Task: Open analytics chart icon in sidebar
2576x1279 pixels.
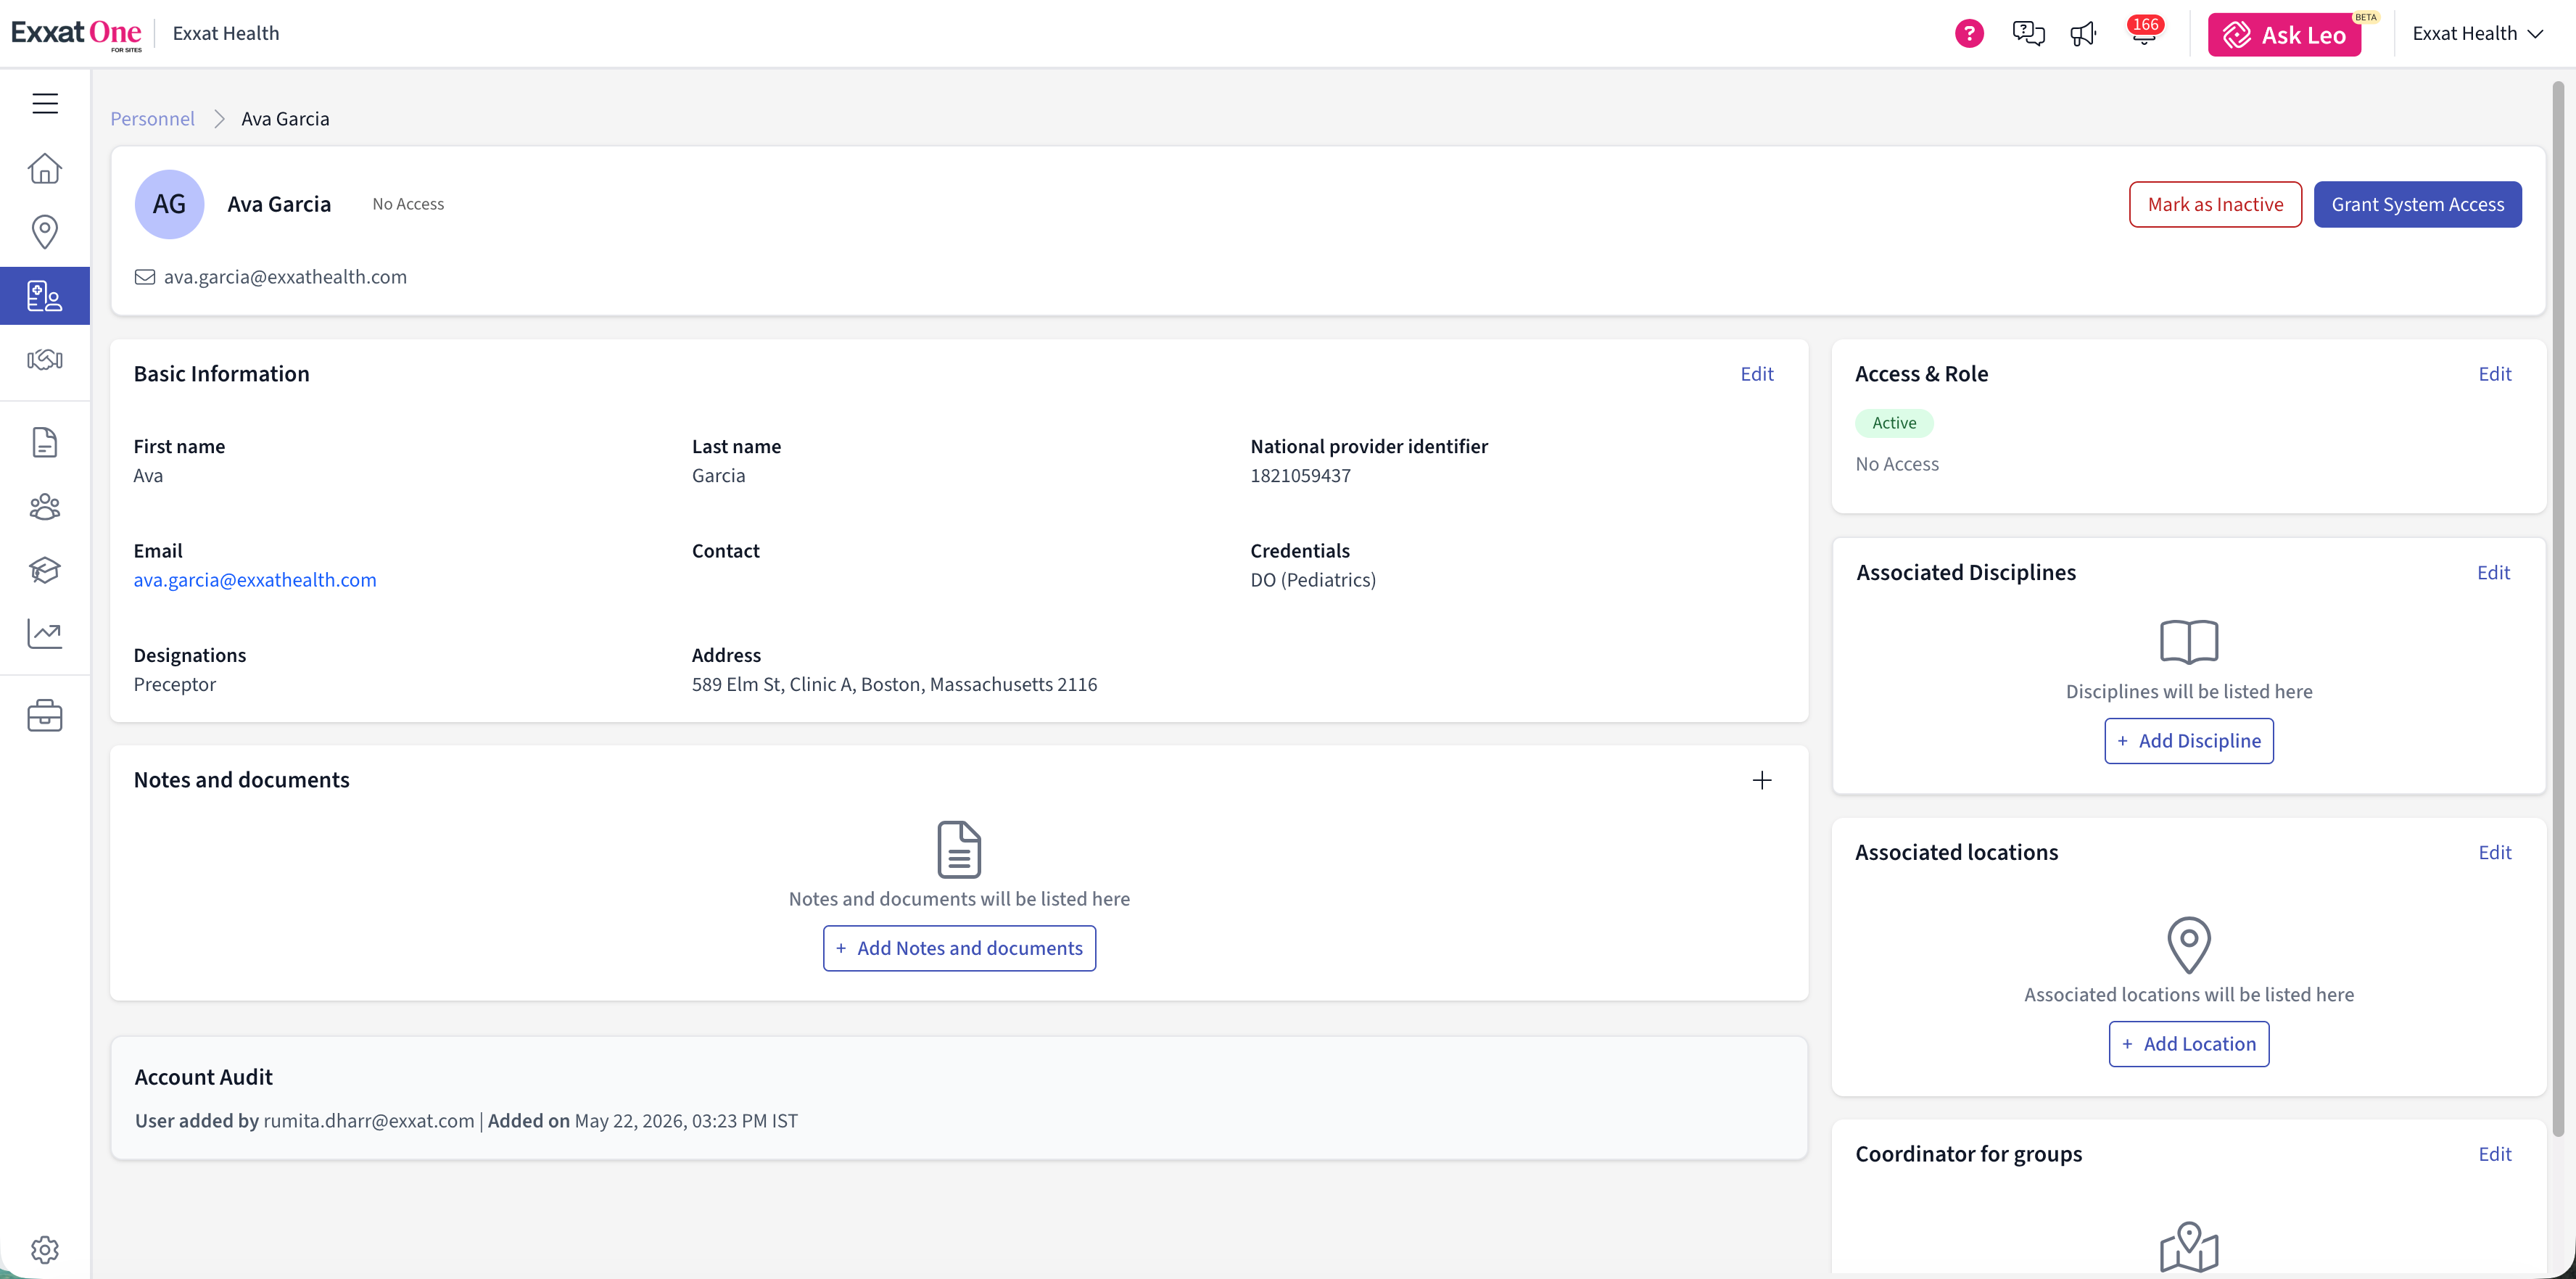Action: click(45, 634)
